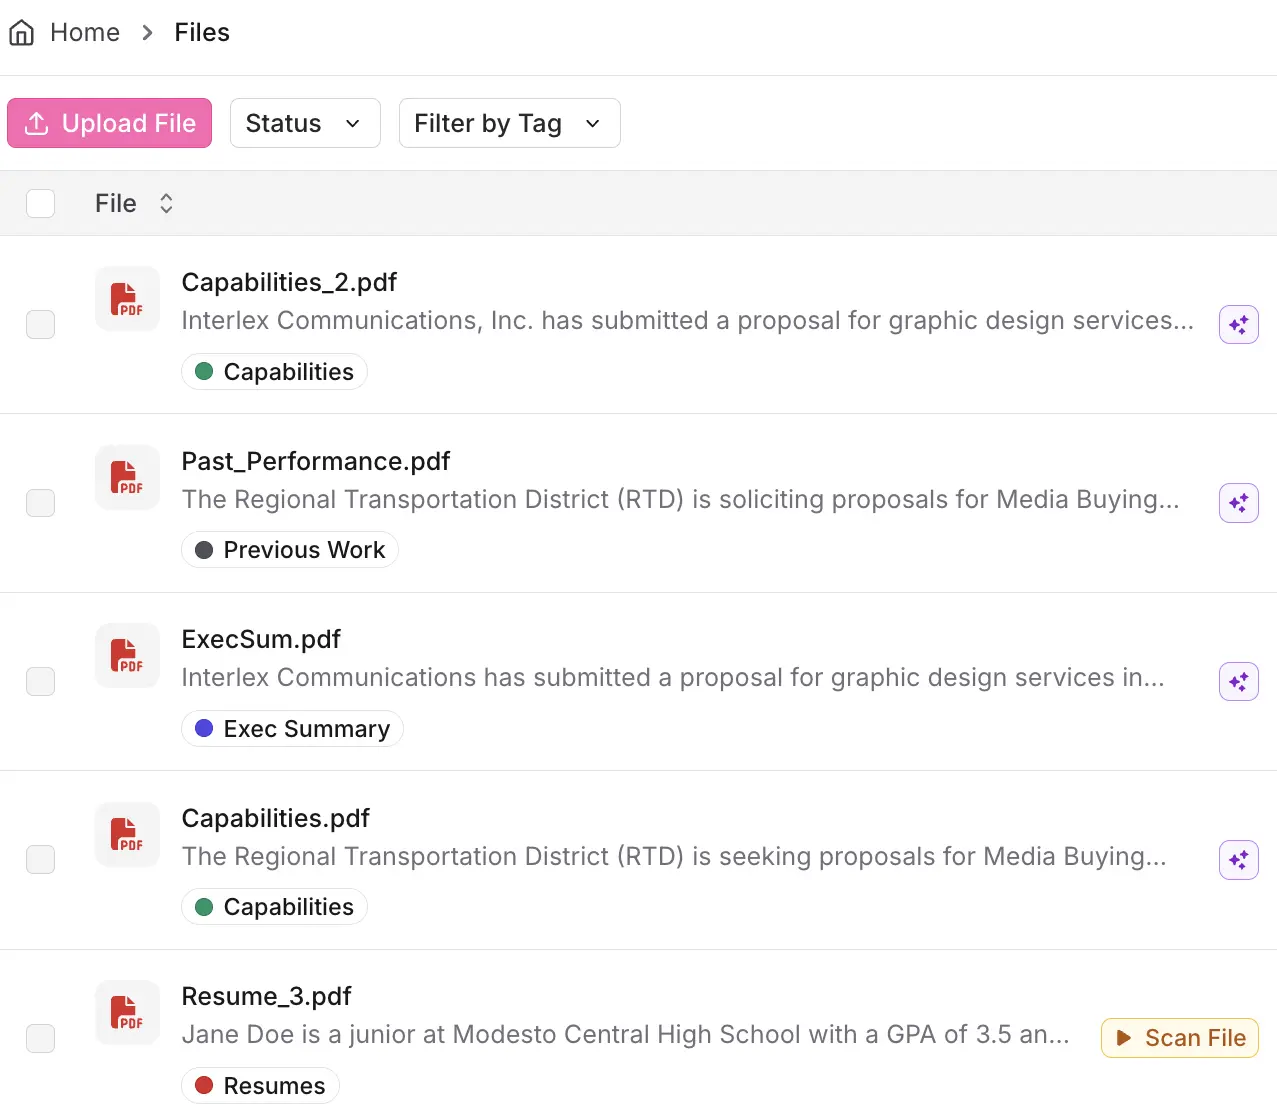1277x1115 pixels.
Task: Click the sparkle icon beside Capabilities.pdf
Action: pos(1238,859)
